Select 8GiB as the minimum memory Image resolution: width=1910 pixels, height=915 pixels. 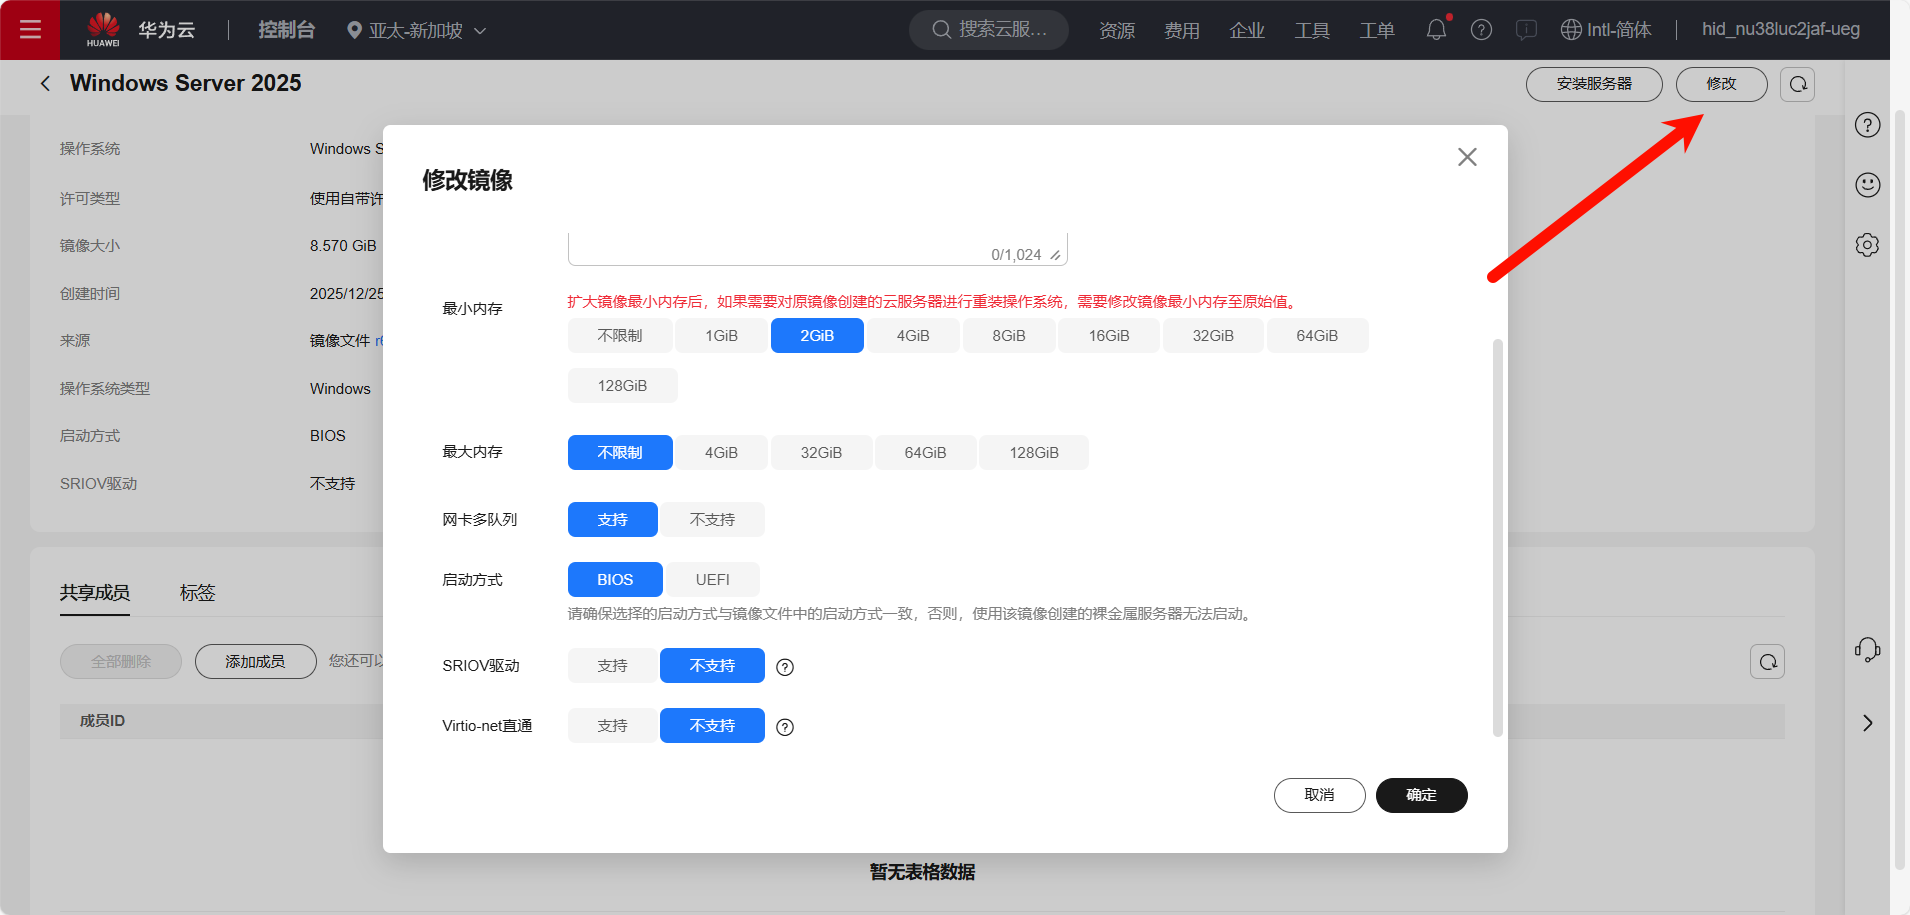[x=1008, y=335]
